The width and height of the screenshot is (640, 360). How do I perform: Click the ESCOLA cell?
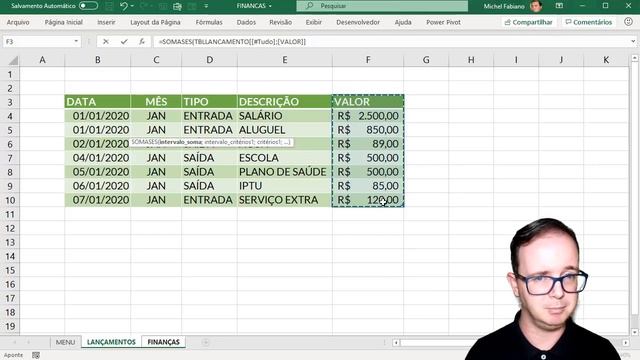(284, 158)
